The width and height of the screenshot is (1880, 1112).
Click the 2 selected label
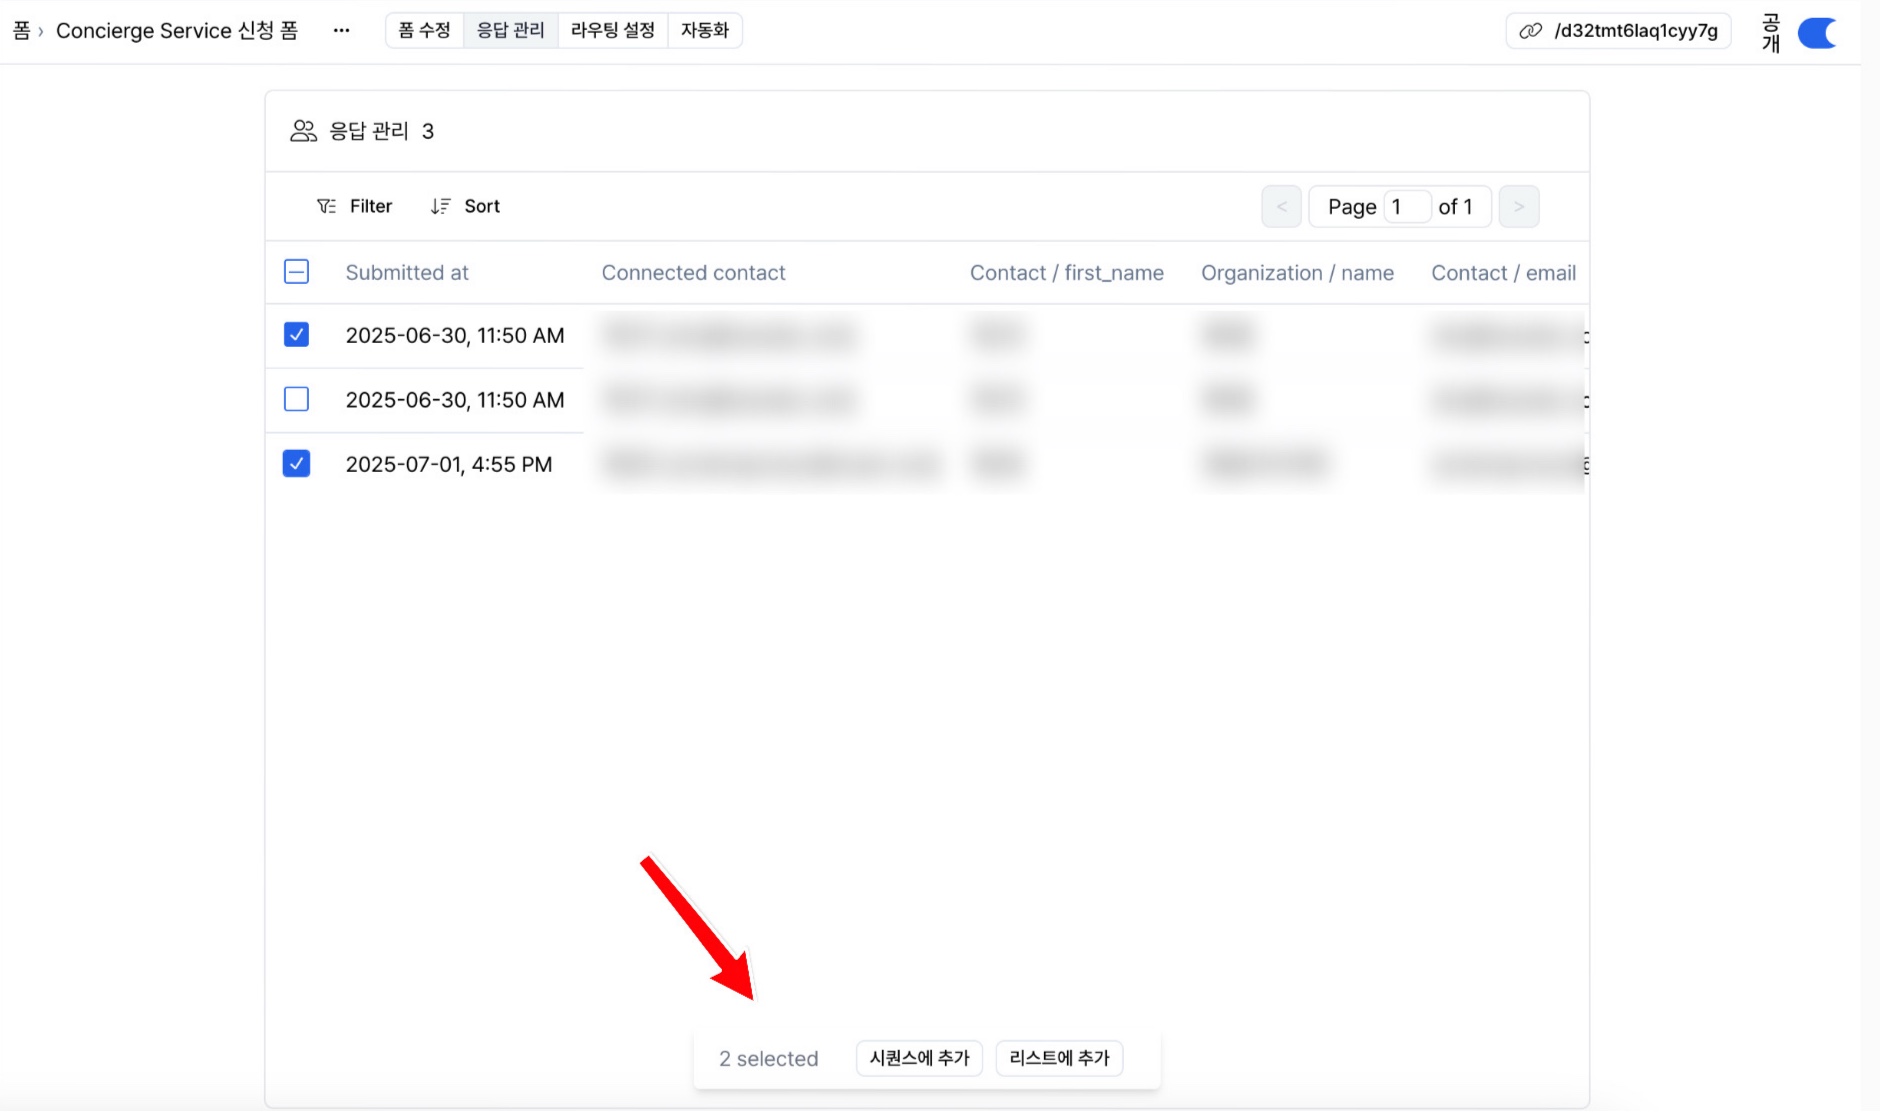pos(768,1059)
